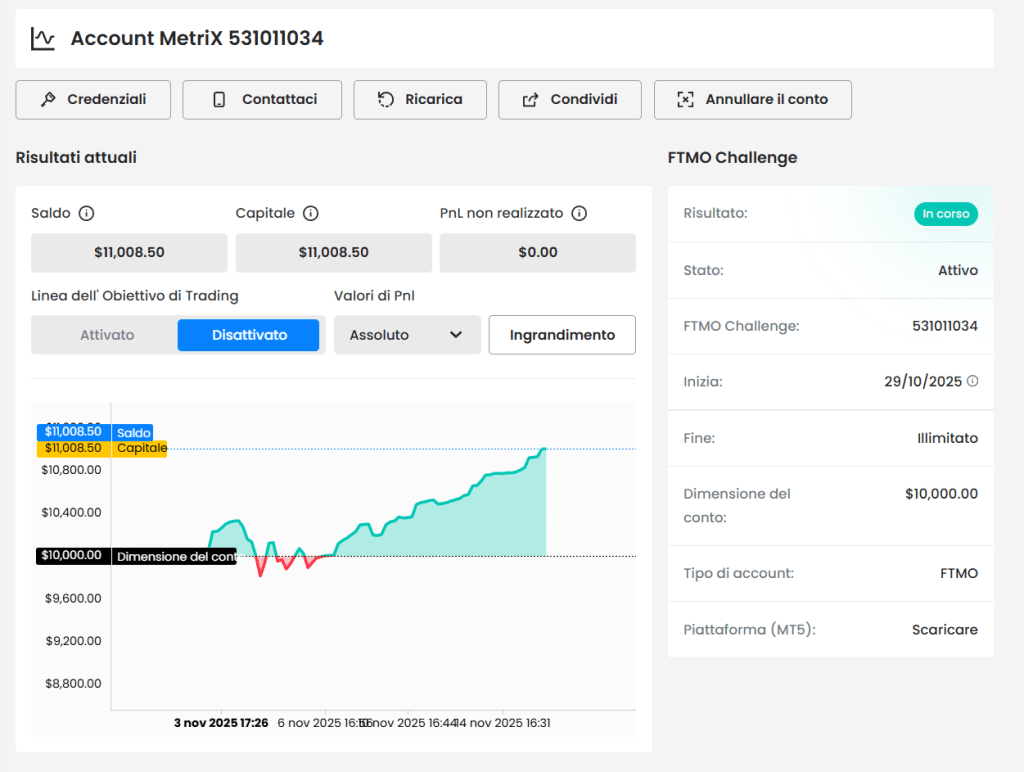Image resolution: width=1024 pixels, height=772 pixels.
Task: Click the Ingrandimento button
Action: coord(561,335)
